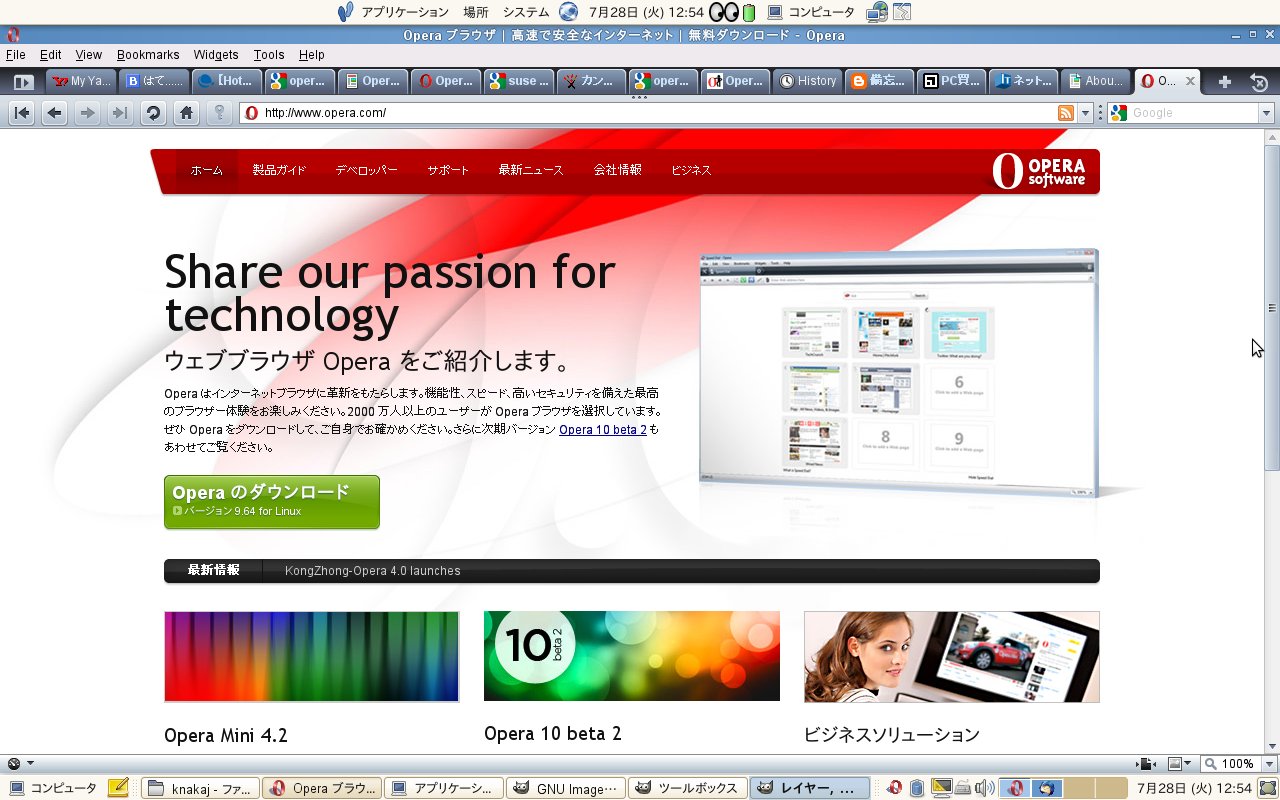Viewport: 1280px width, 800px height.
Task: Switch to the PC買... tab
Action: pyautogui.click(x=952, y=81)
